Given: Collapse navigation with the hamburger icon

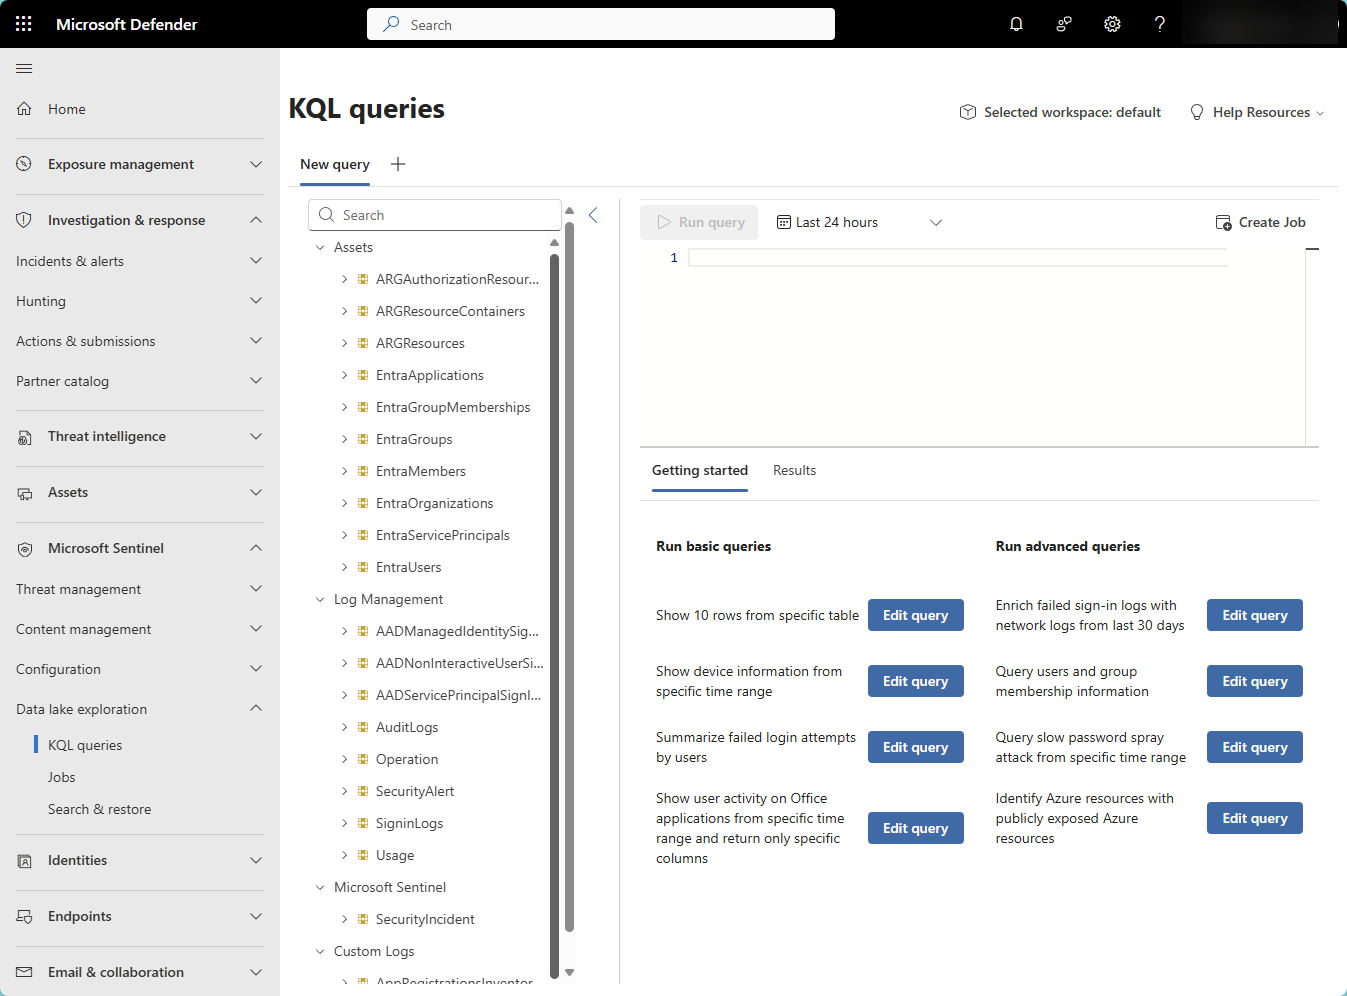Looking at the screenshot, I should (24, 68).
